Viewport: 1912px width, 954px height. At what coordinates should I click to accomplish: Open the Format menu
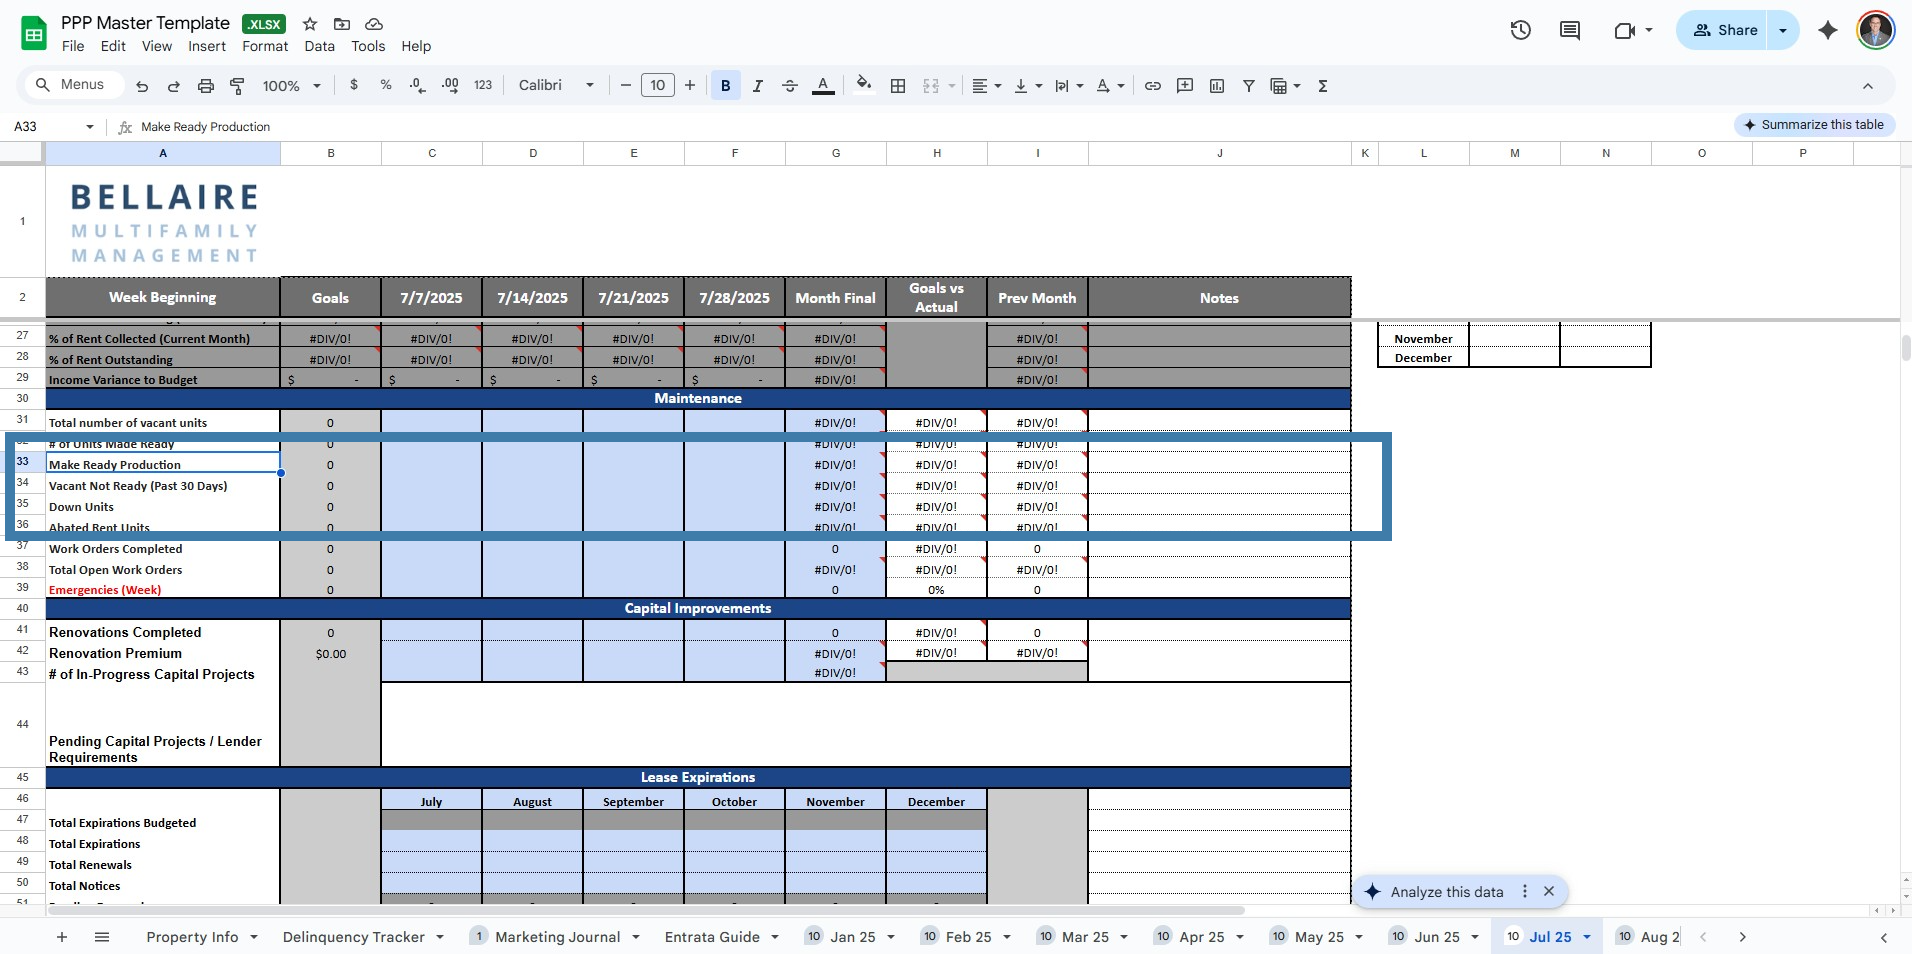[264, 46]
